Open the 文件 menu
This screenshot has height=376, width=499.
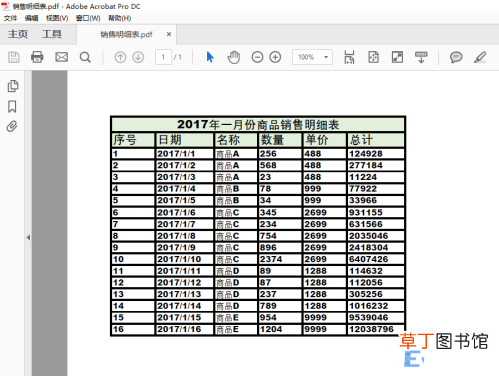click(x=10, y=18)
